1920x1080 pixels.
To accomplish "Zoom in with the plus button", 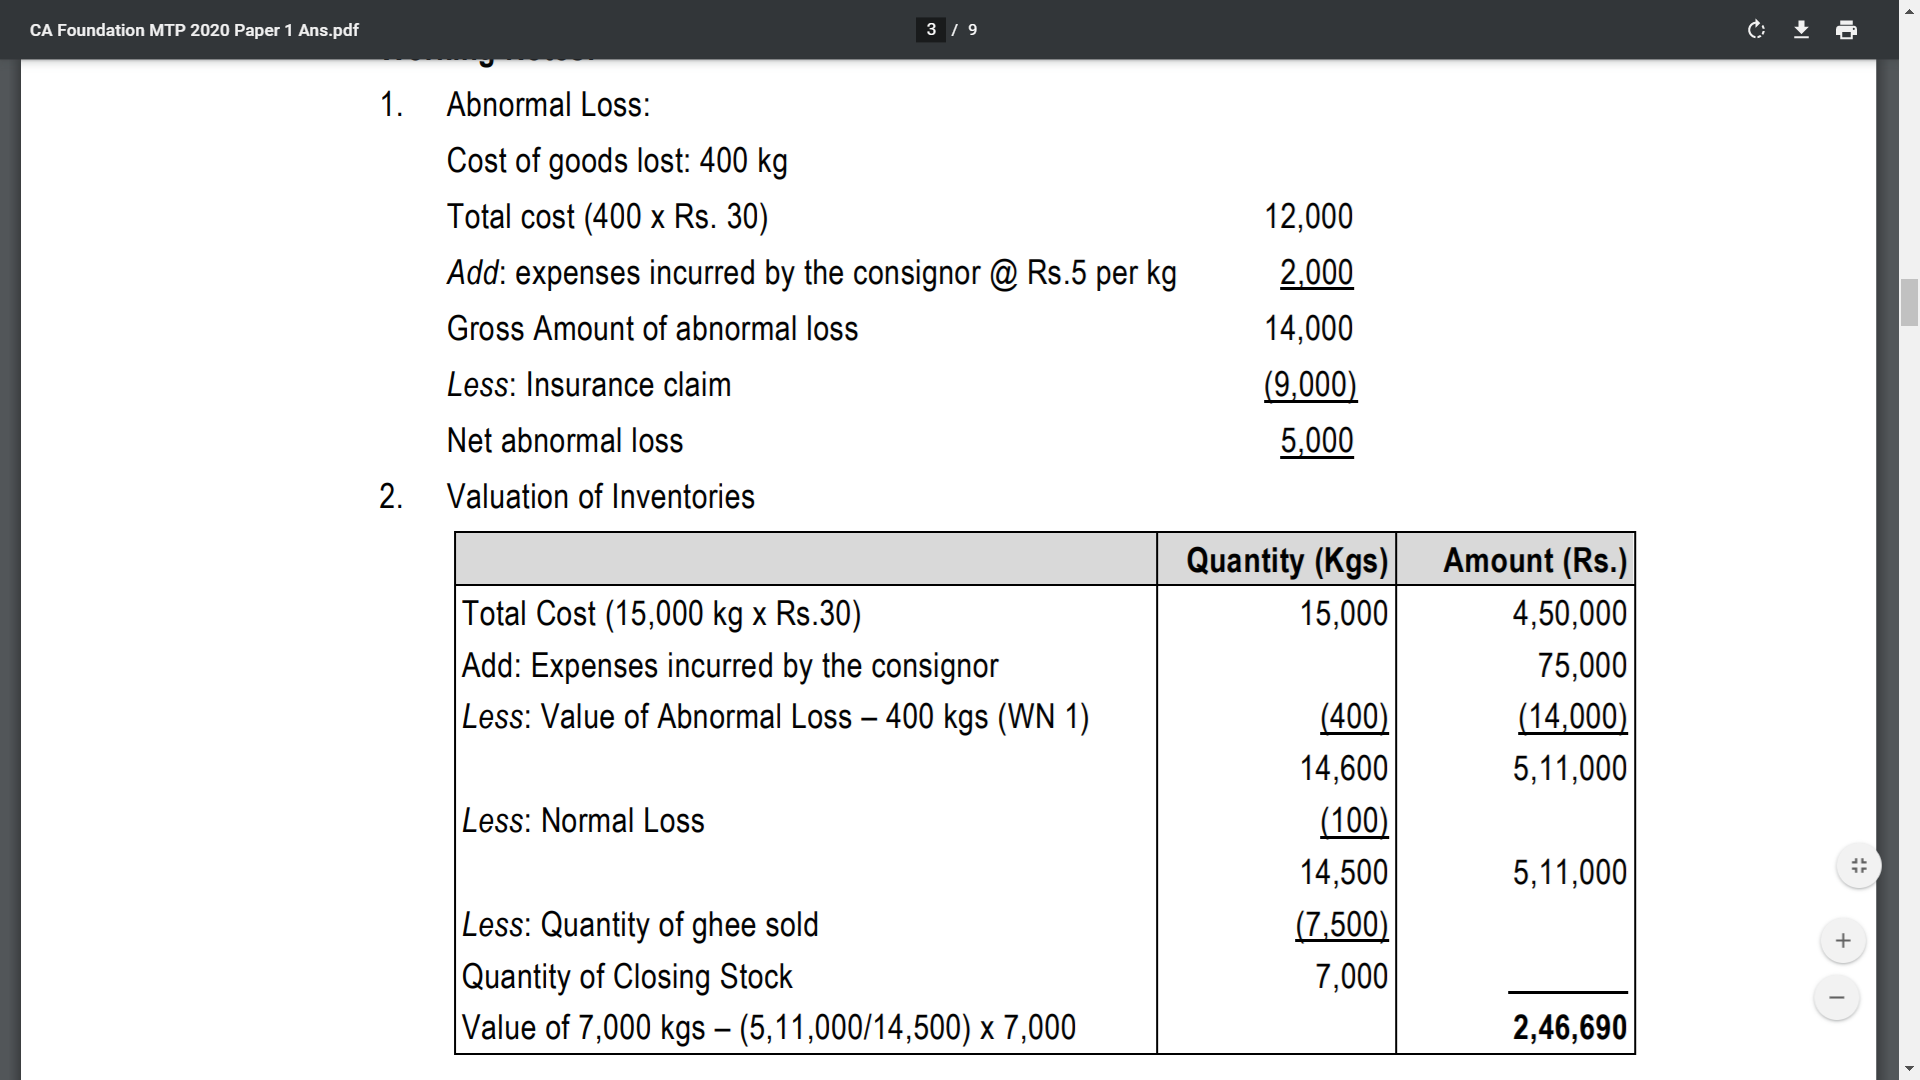I will (1843, 941).
